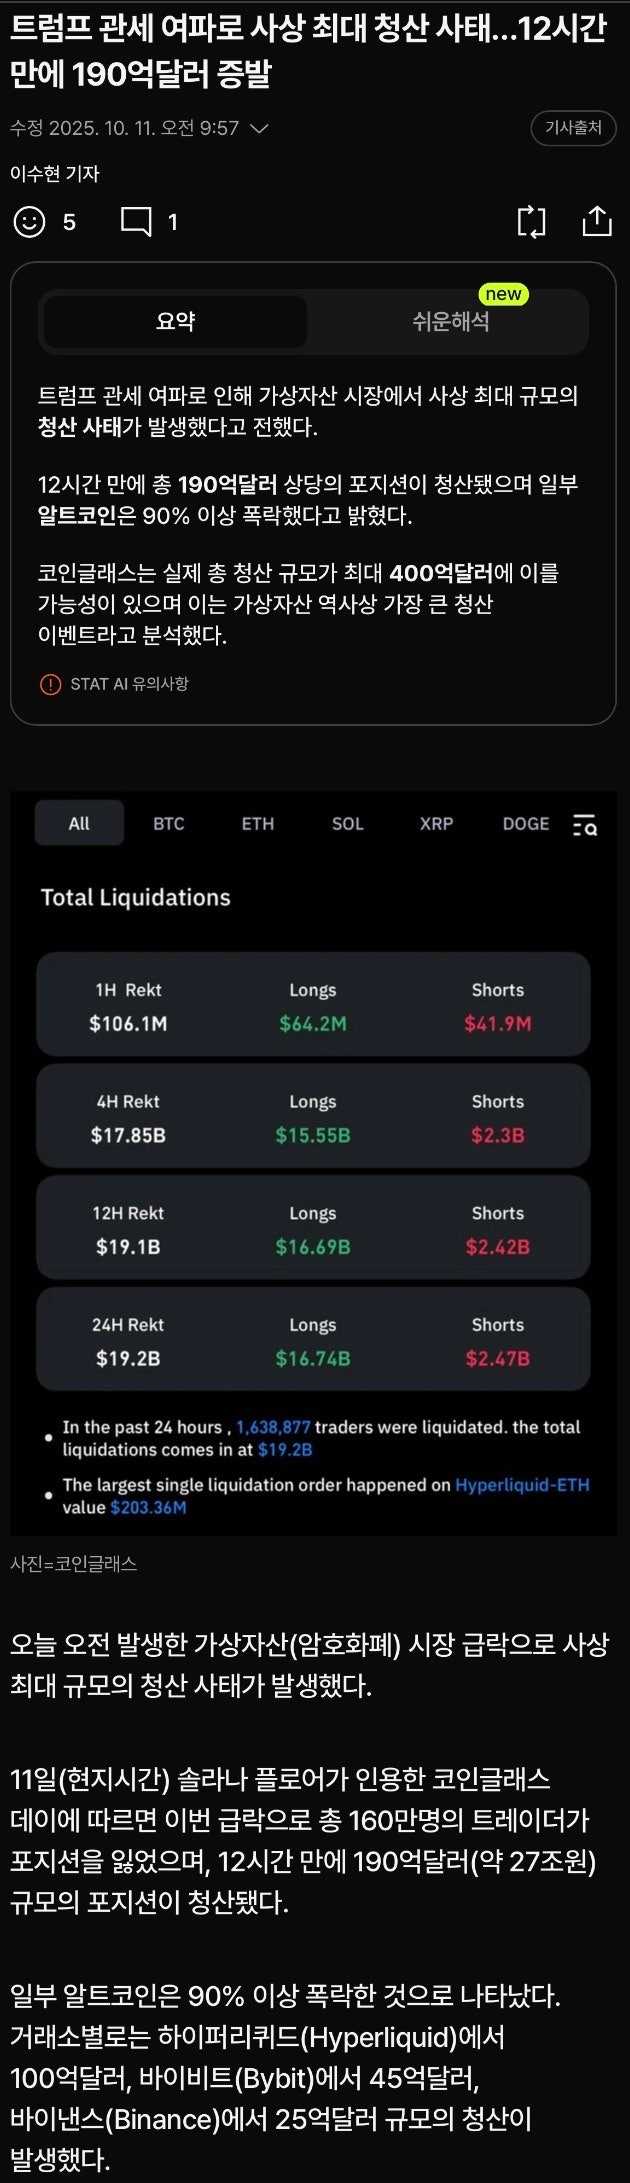
Task: Tap the 1H Rekt liquidation card
Action: click(x=313, y=1005)
